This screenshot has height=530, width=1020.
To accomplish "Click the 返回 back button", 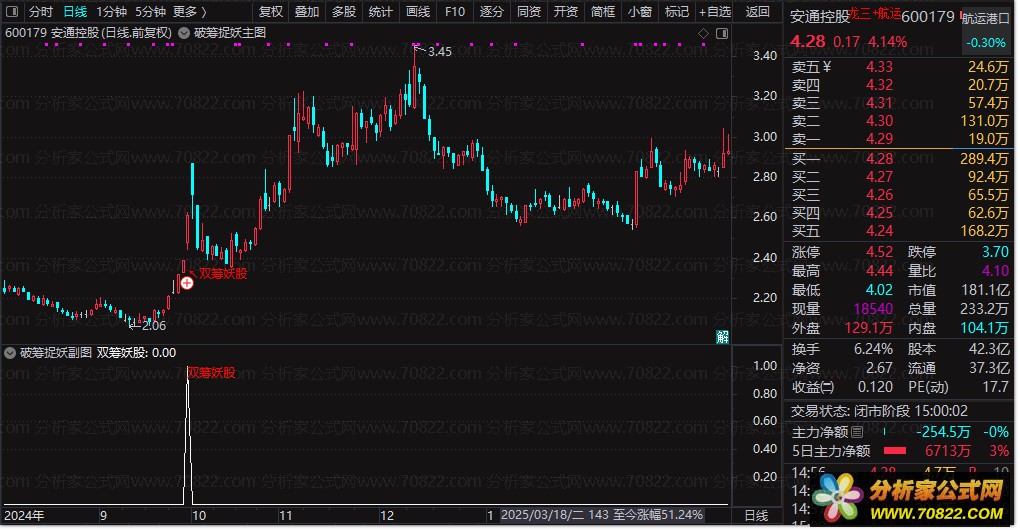I will point(758,12).
